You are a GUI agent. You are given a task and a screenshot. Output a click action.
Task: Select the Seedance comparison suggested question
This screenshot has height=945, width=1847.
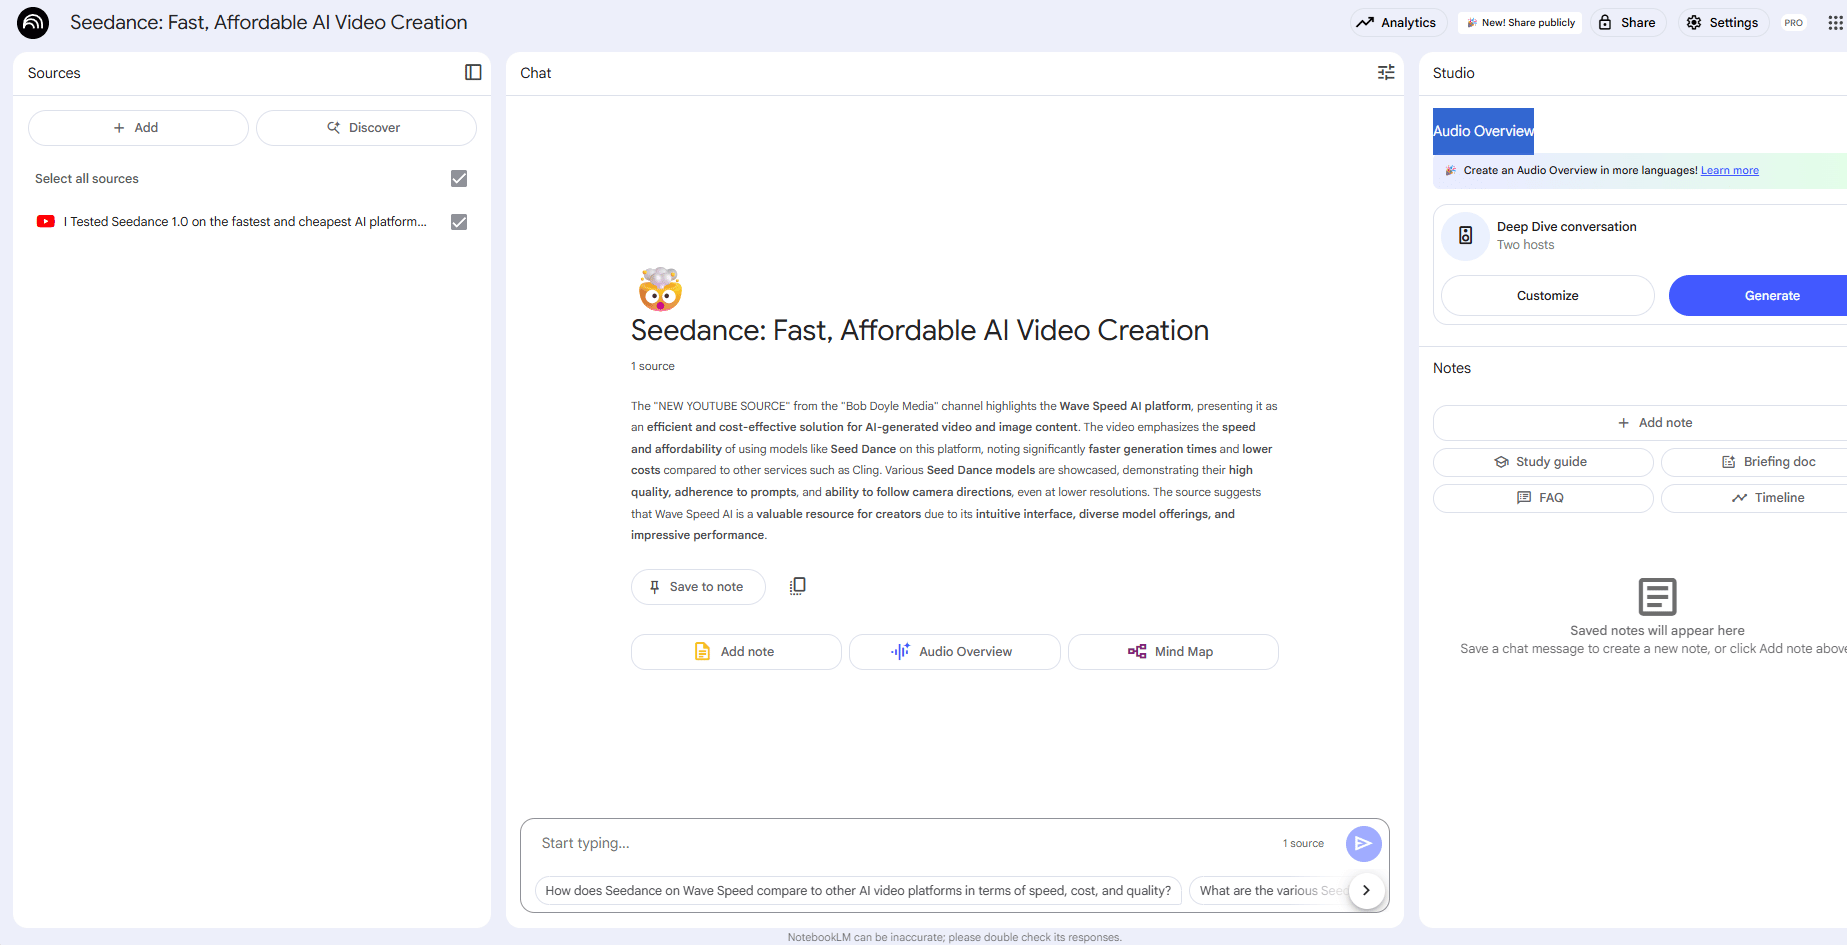click(858, 891)
